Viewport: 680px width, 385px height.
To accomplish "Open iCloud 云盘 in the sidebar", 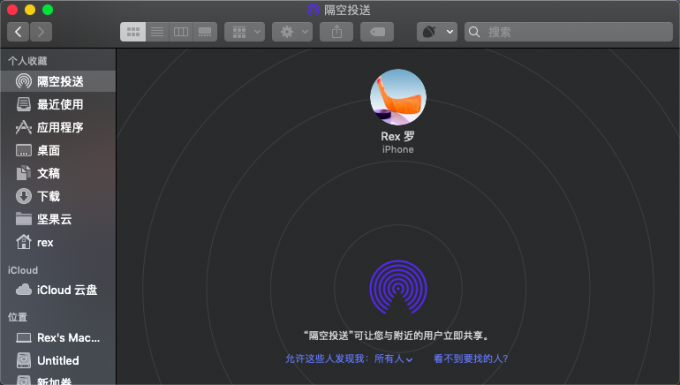I will (58, 290).
